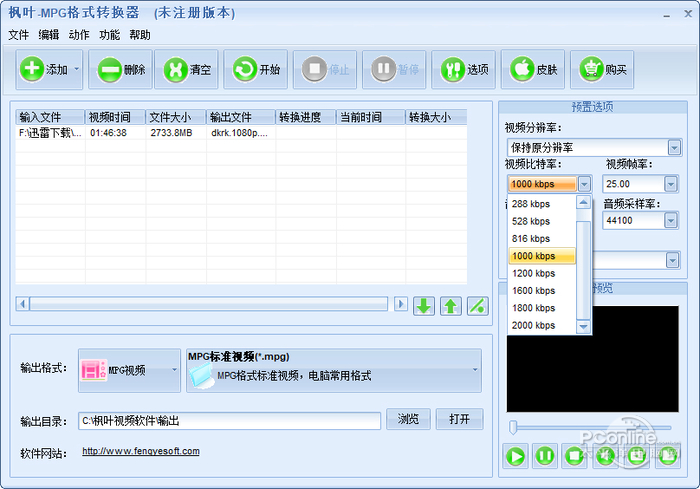Click the folder icon in MPG标准视频 profile
Screen dimensions: 700x489
[202, 375]
